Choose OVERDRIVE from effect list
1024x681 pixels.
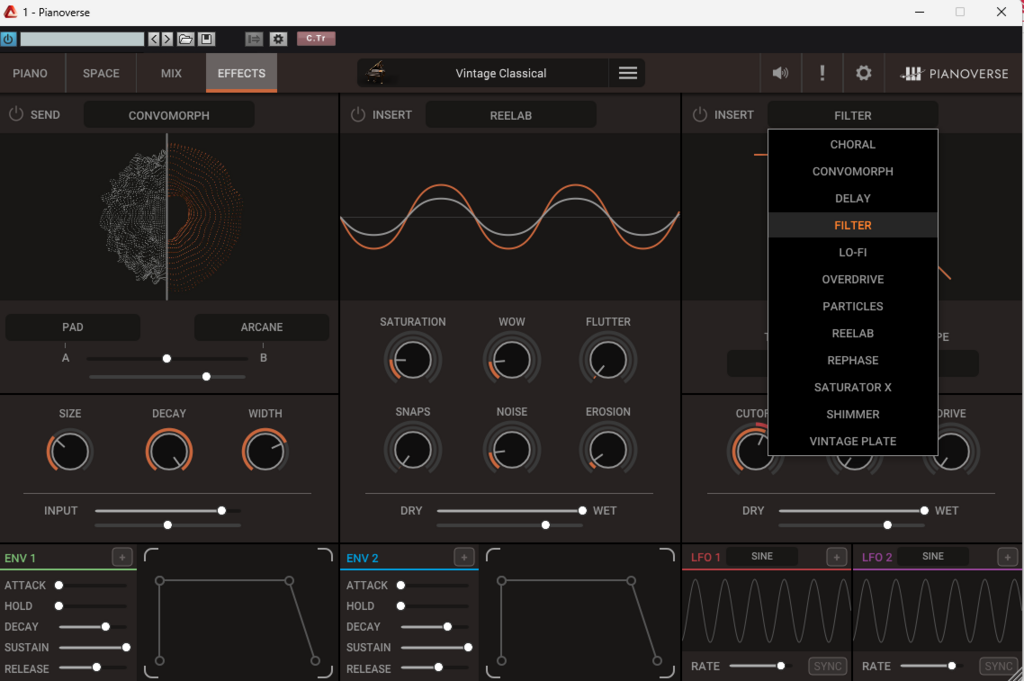[x=853, y=279]
